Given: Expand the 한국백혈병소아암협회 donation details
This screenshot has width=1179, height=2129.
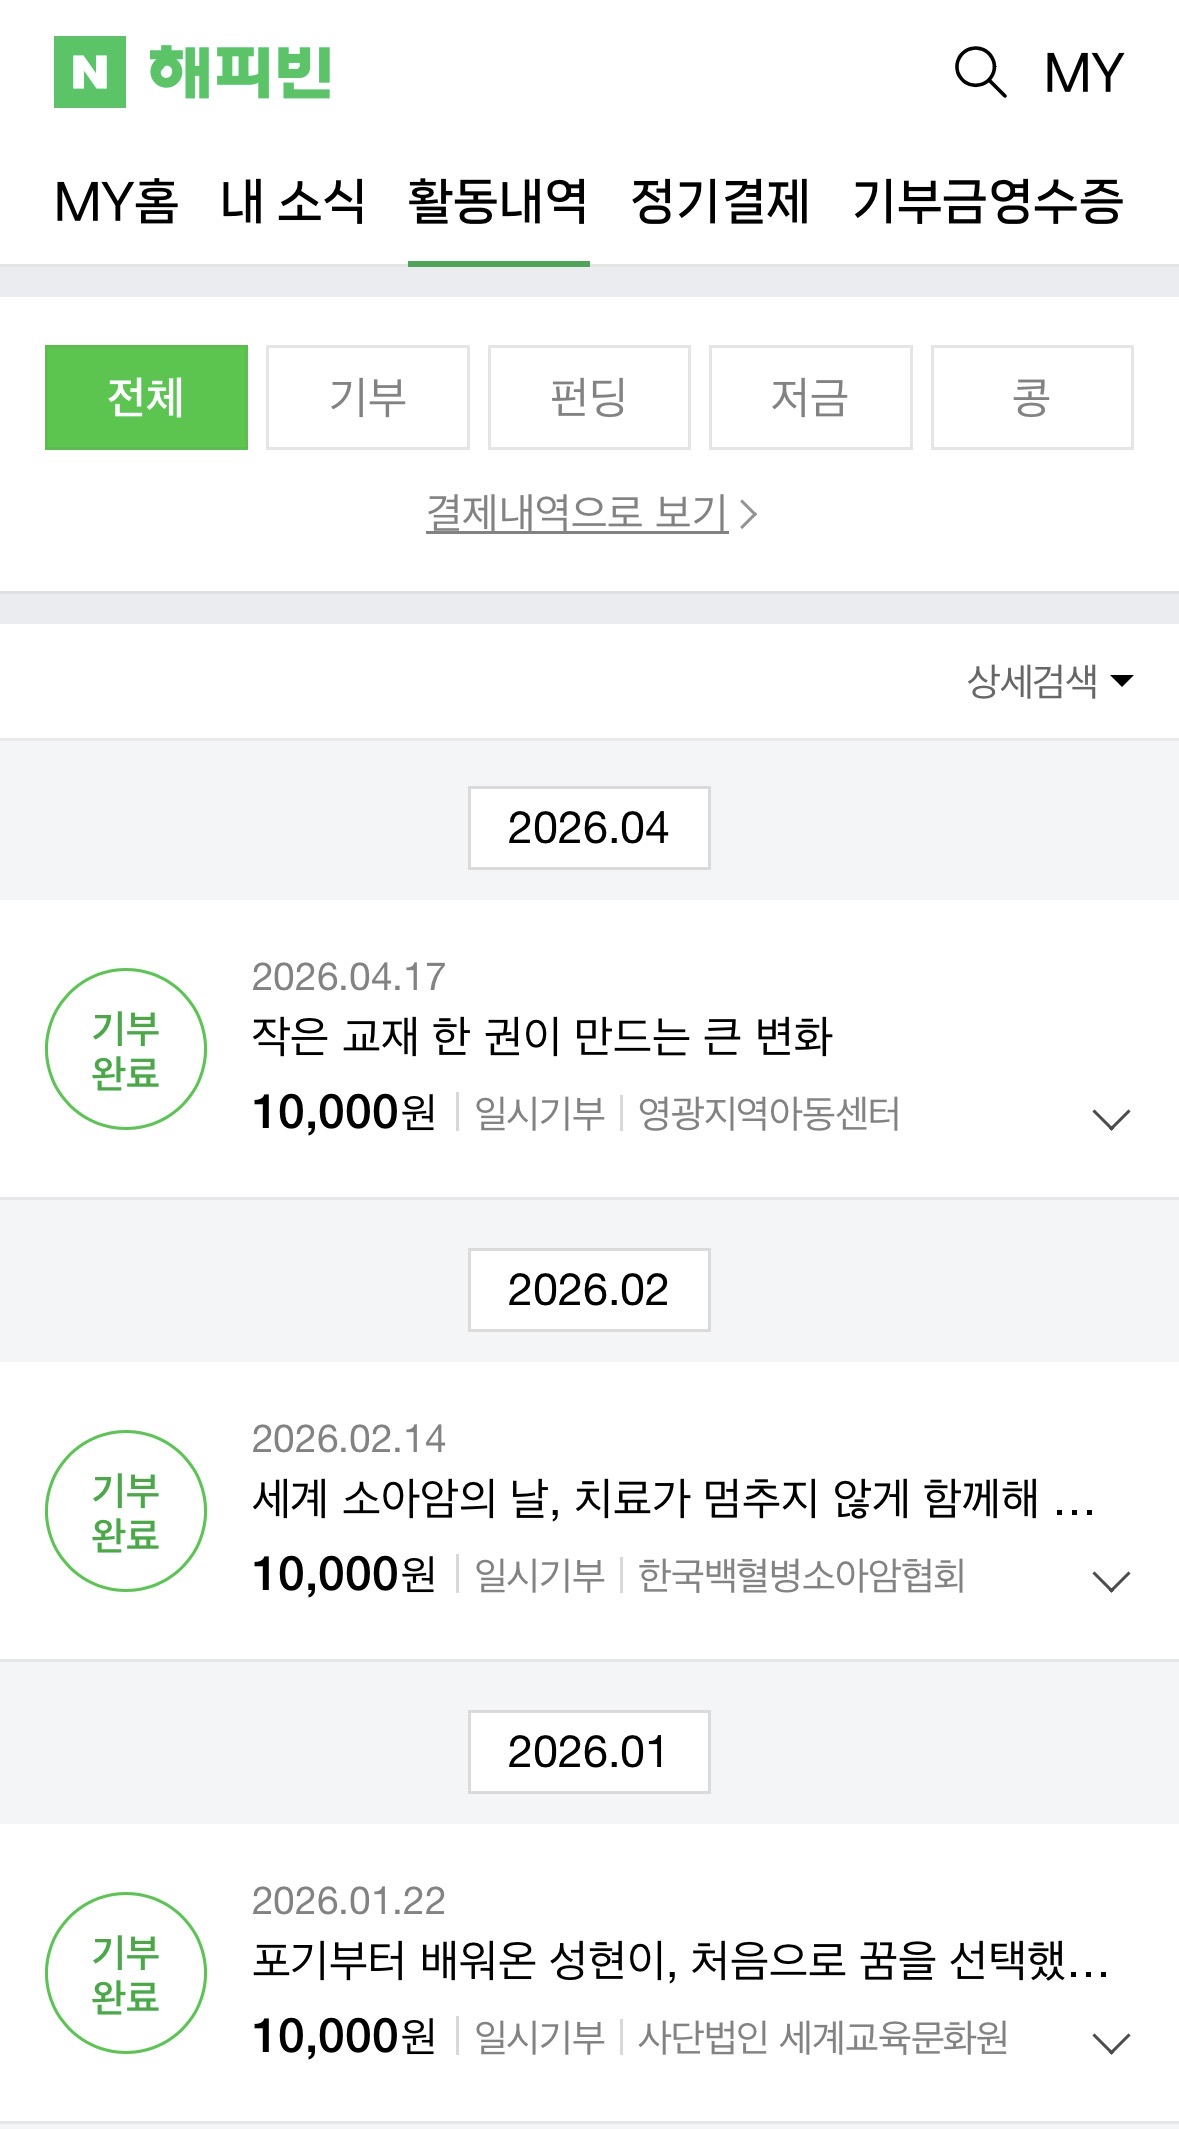Looking at the screenshot, I should [x=1111, y=1581].
